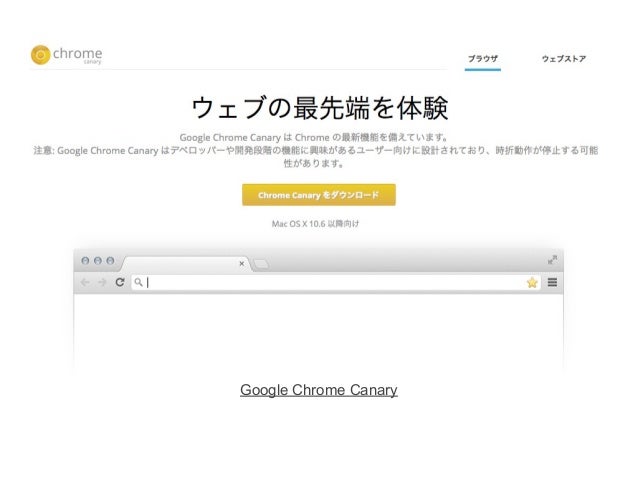Click the Chrome Canary logo
The image size is (638, 479).
66,55
